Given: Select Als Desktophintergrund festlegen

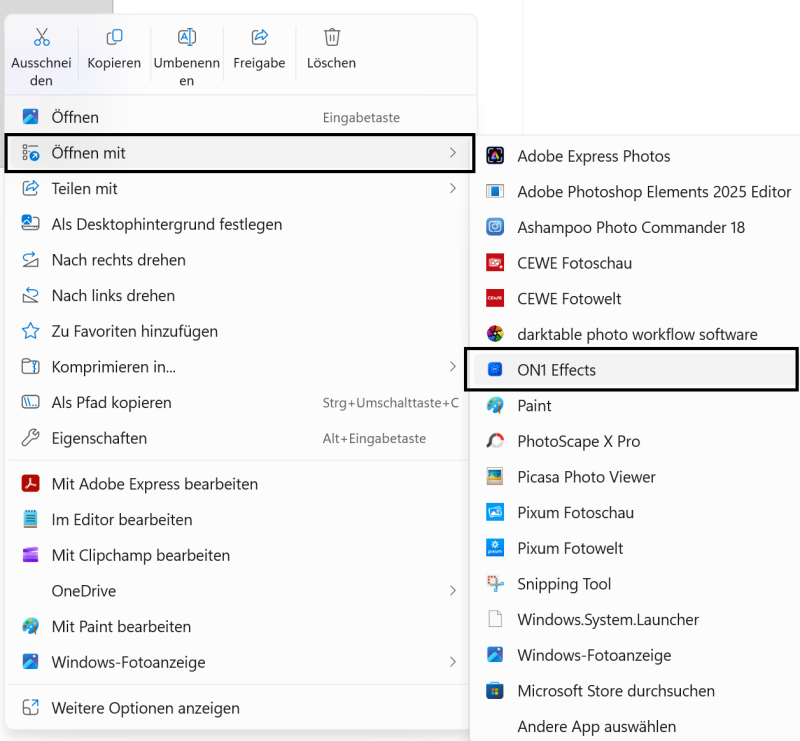Looking at the screenshot, I should pyautogui.click(x=166, y=224).
